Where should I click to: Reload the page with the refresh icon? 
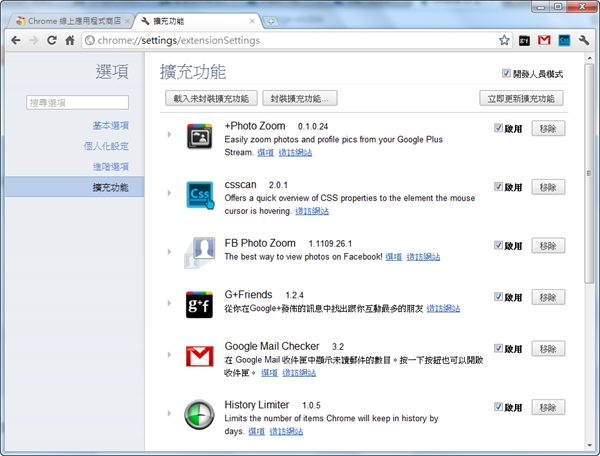point(52,40)
